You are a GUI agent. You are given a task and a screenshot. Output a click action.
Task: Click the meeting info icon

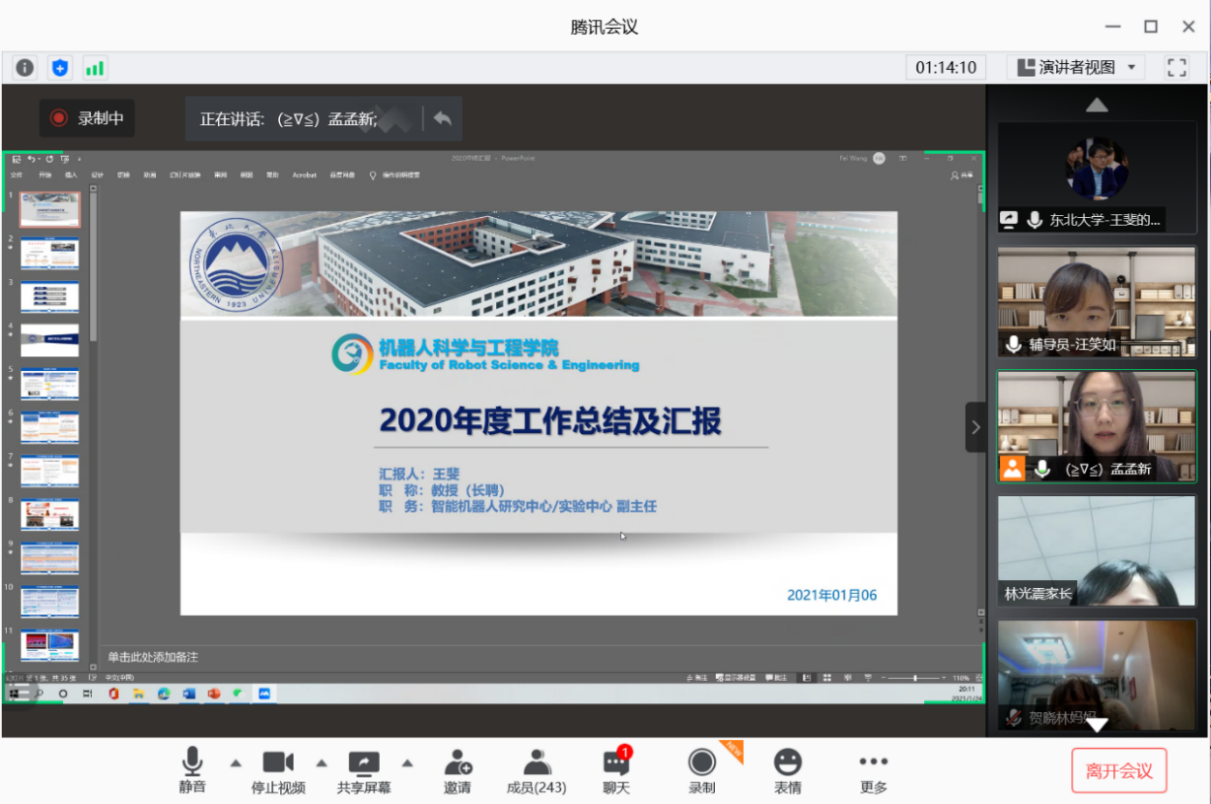coord(25,68)
